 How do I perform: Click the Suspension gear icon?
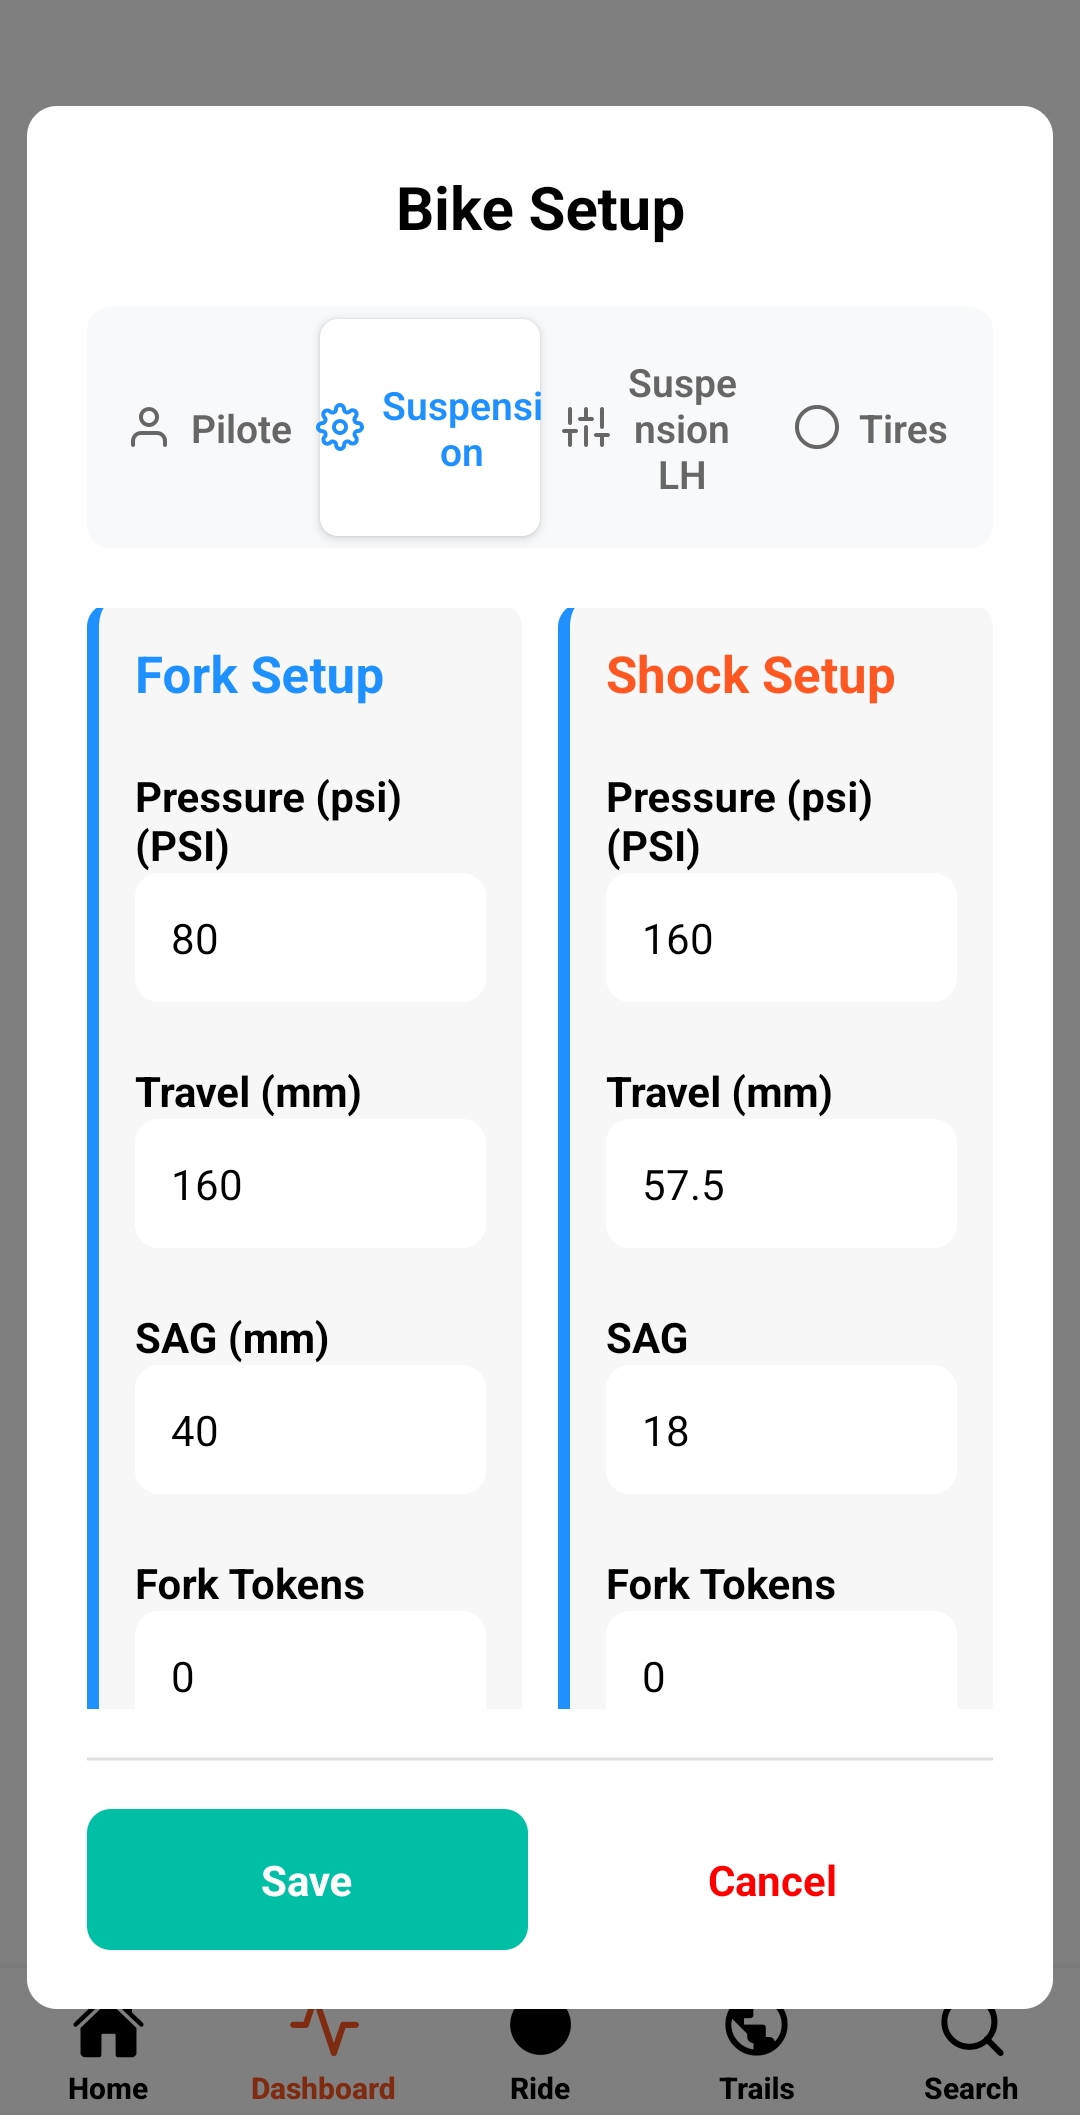coord(340,428)
